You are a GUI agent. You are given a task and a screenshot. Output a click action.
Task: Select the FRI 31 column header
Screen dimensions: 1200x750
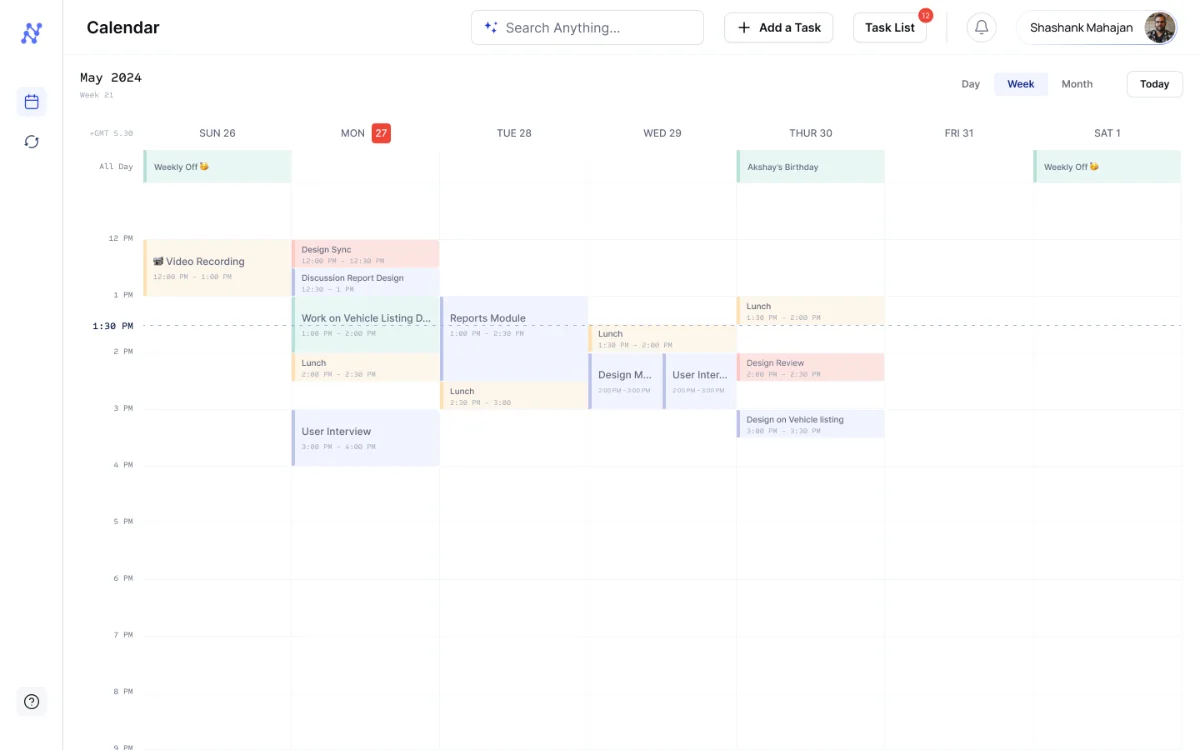point(959,133)
